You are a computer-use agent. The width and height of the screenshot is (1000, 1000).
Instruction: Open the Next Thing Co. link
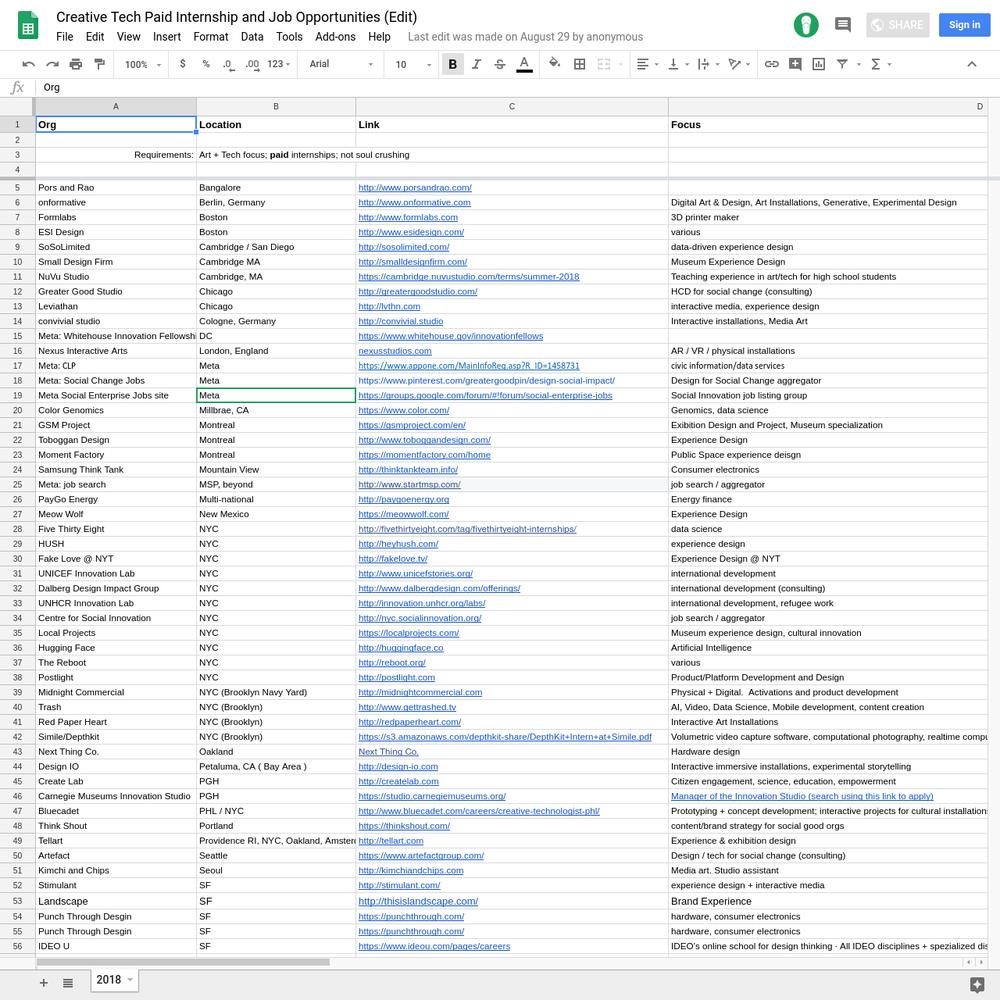click(388, 752)
